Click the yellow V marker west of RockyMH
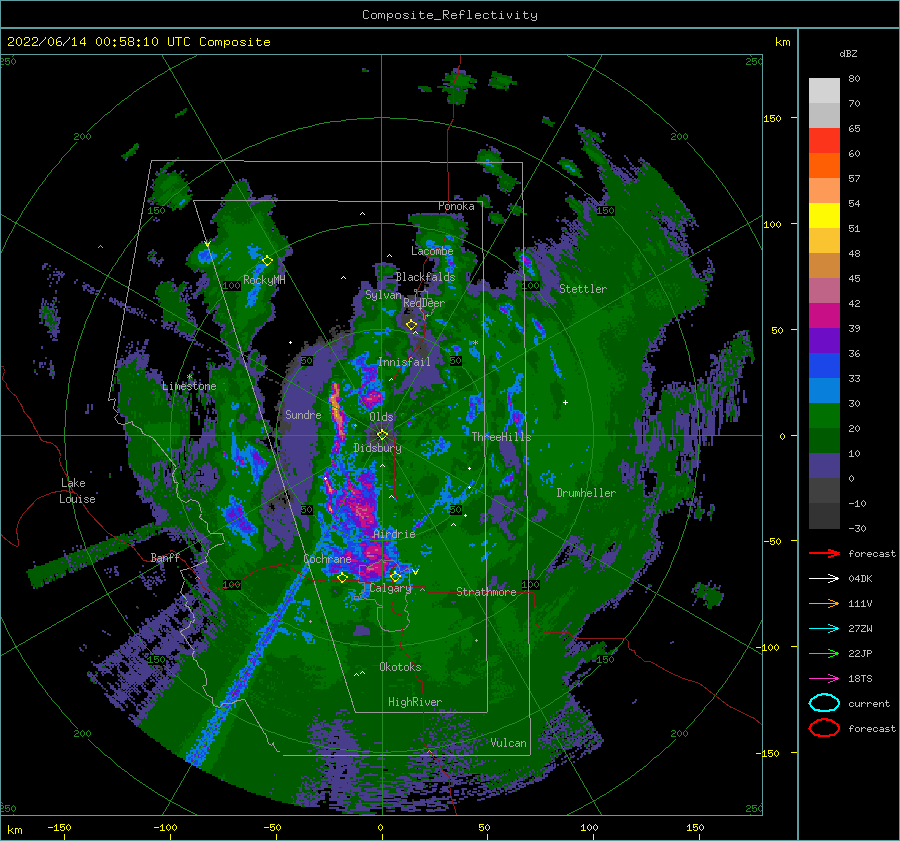The height and width of the screenshot is (841, 900). (207, 245)
